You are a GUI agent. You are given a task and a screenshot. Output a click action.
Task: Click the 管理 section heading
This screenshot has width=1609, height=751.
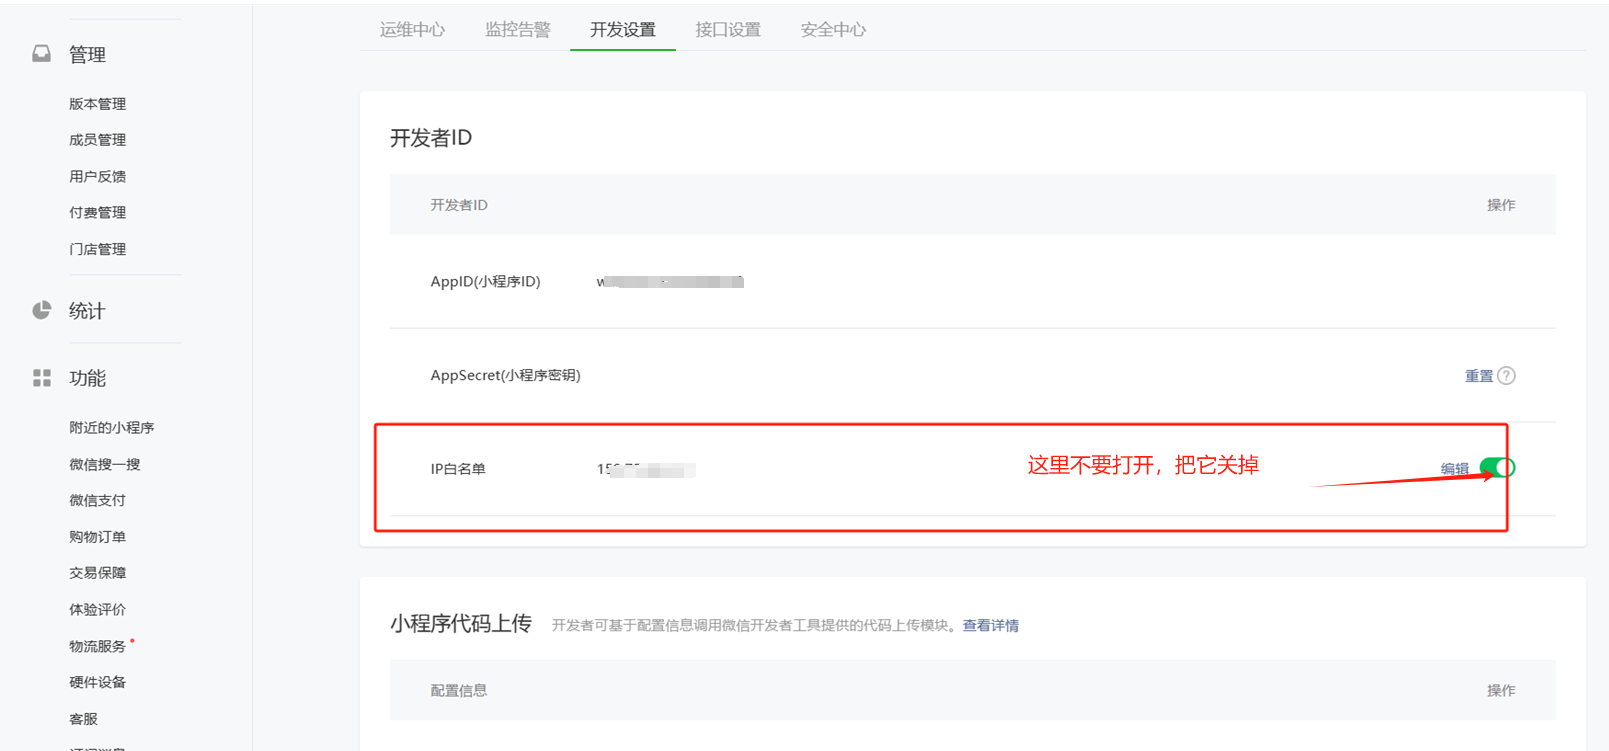tap(87, 55)
